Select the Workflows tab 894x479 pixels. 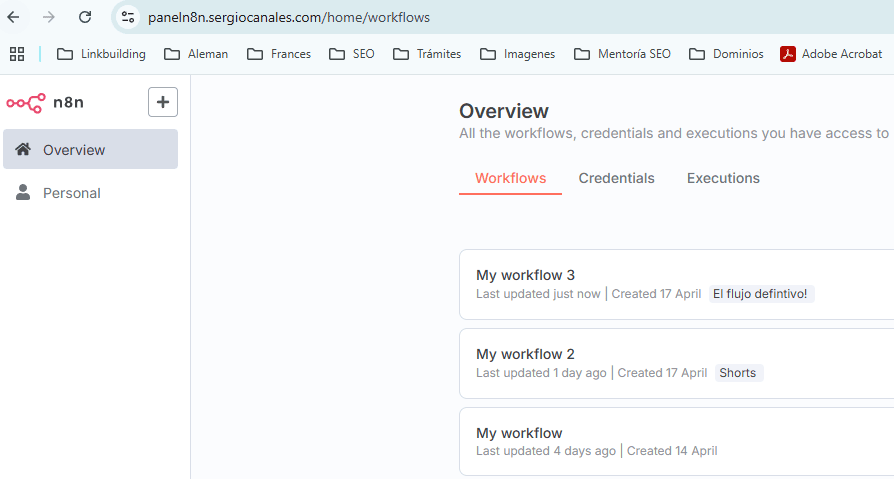(510, 178)
